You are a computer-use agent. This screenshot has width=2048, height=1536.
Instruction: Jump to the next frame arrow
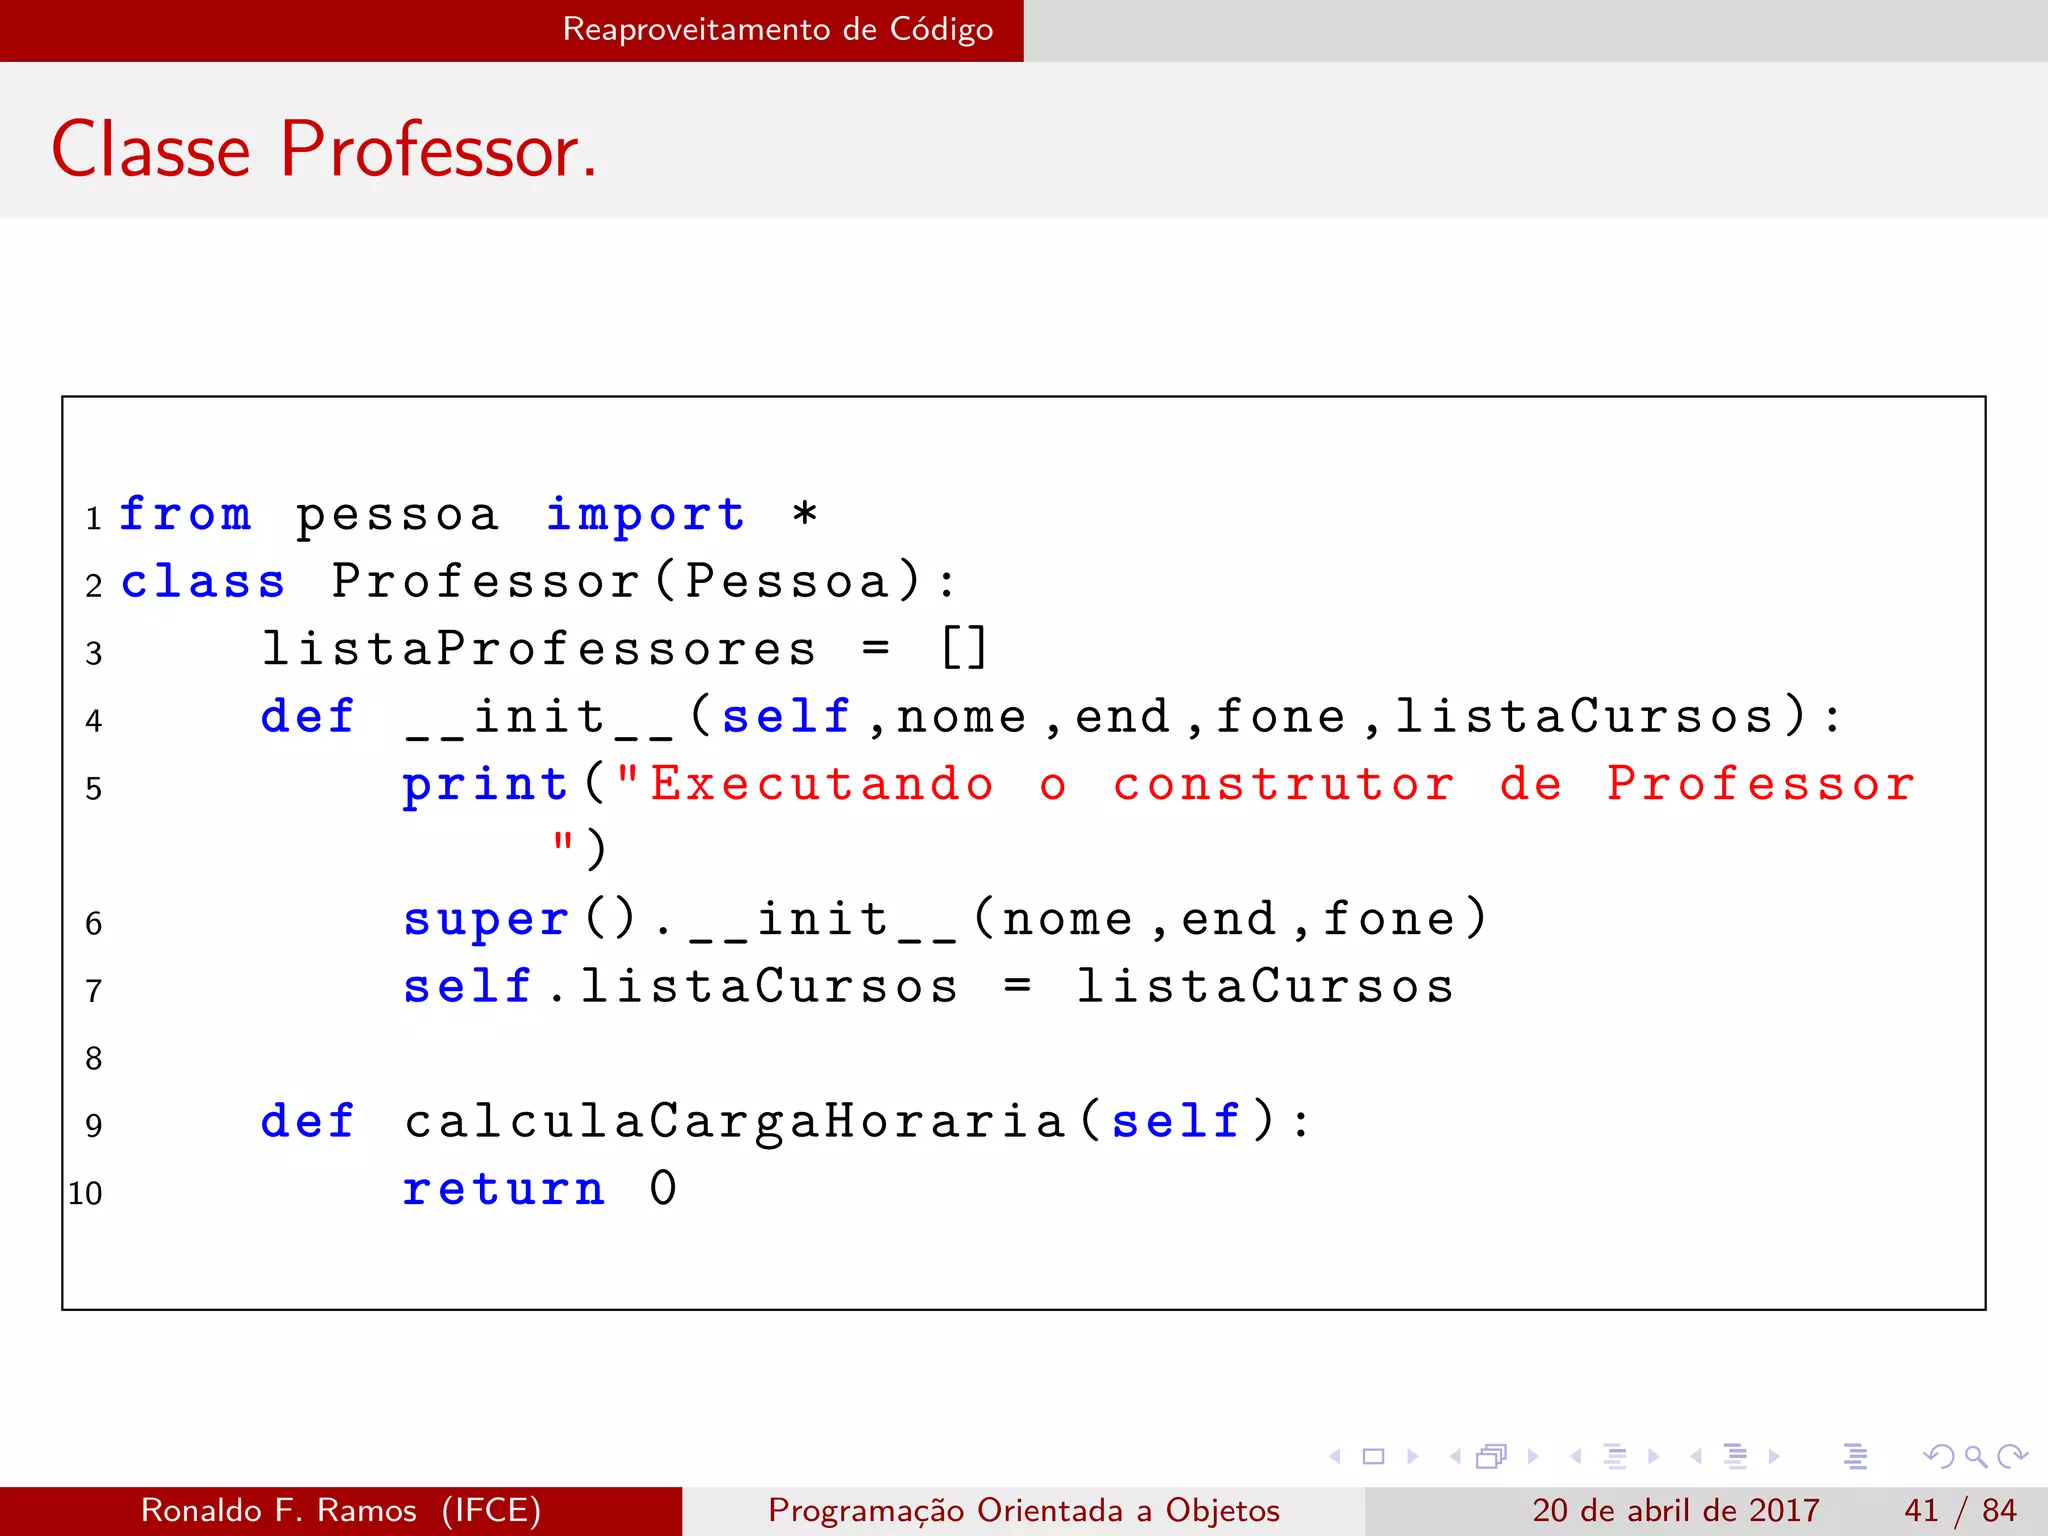[x=1533, y=1456]
